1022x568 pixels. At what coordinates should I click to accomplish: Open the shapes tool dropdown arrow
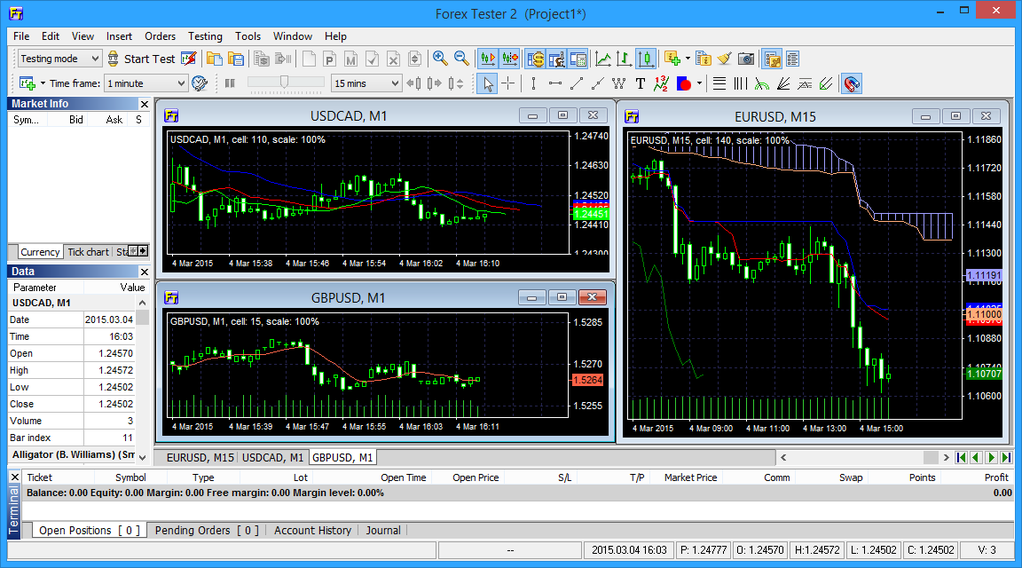click(x=699, y=83)
